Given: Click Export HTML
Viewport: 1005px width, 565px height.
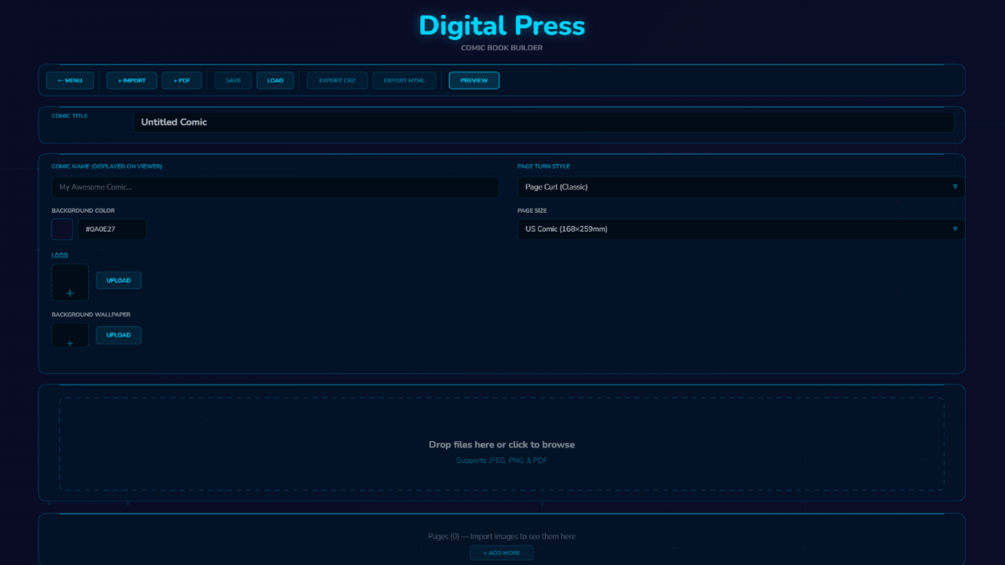Looking at the screenshot, I should (x=404, y=80).
